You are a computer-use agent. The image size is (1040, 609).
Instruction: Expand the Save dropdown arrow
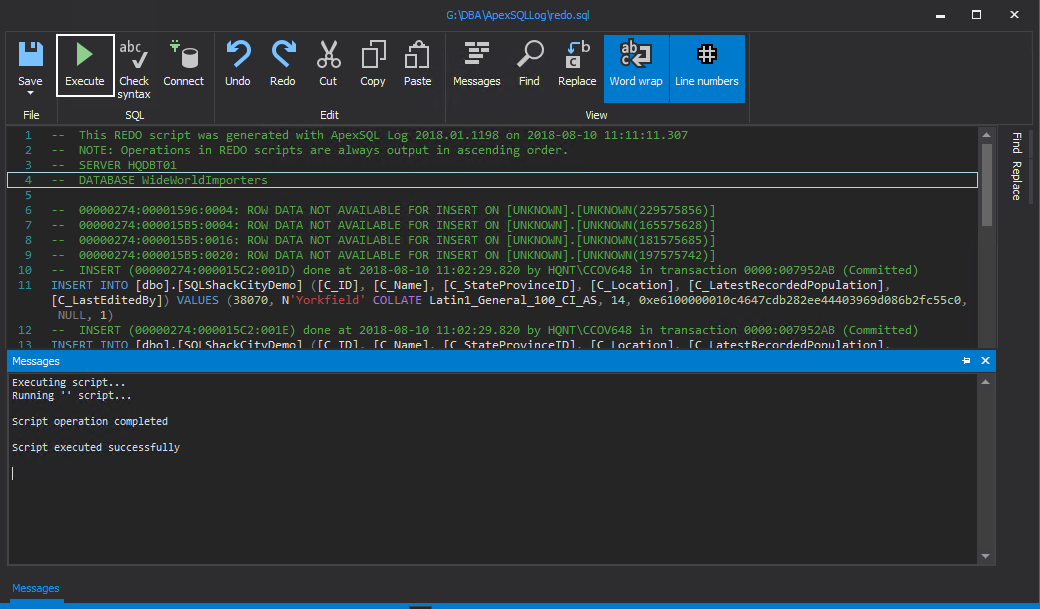point(30,93)
